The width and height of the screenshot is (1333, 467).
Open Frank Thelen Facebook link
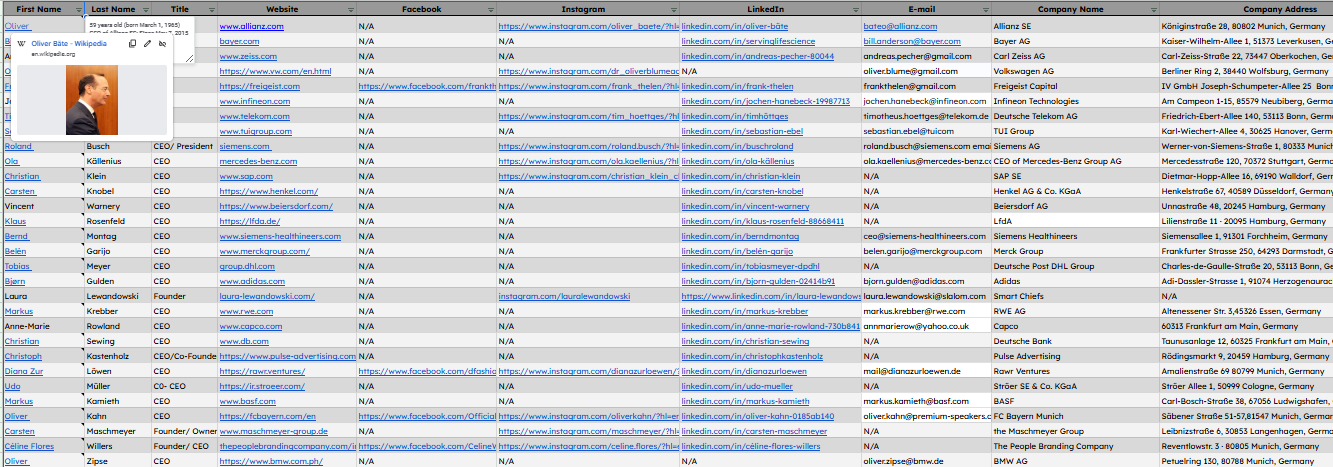428,86
